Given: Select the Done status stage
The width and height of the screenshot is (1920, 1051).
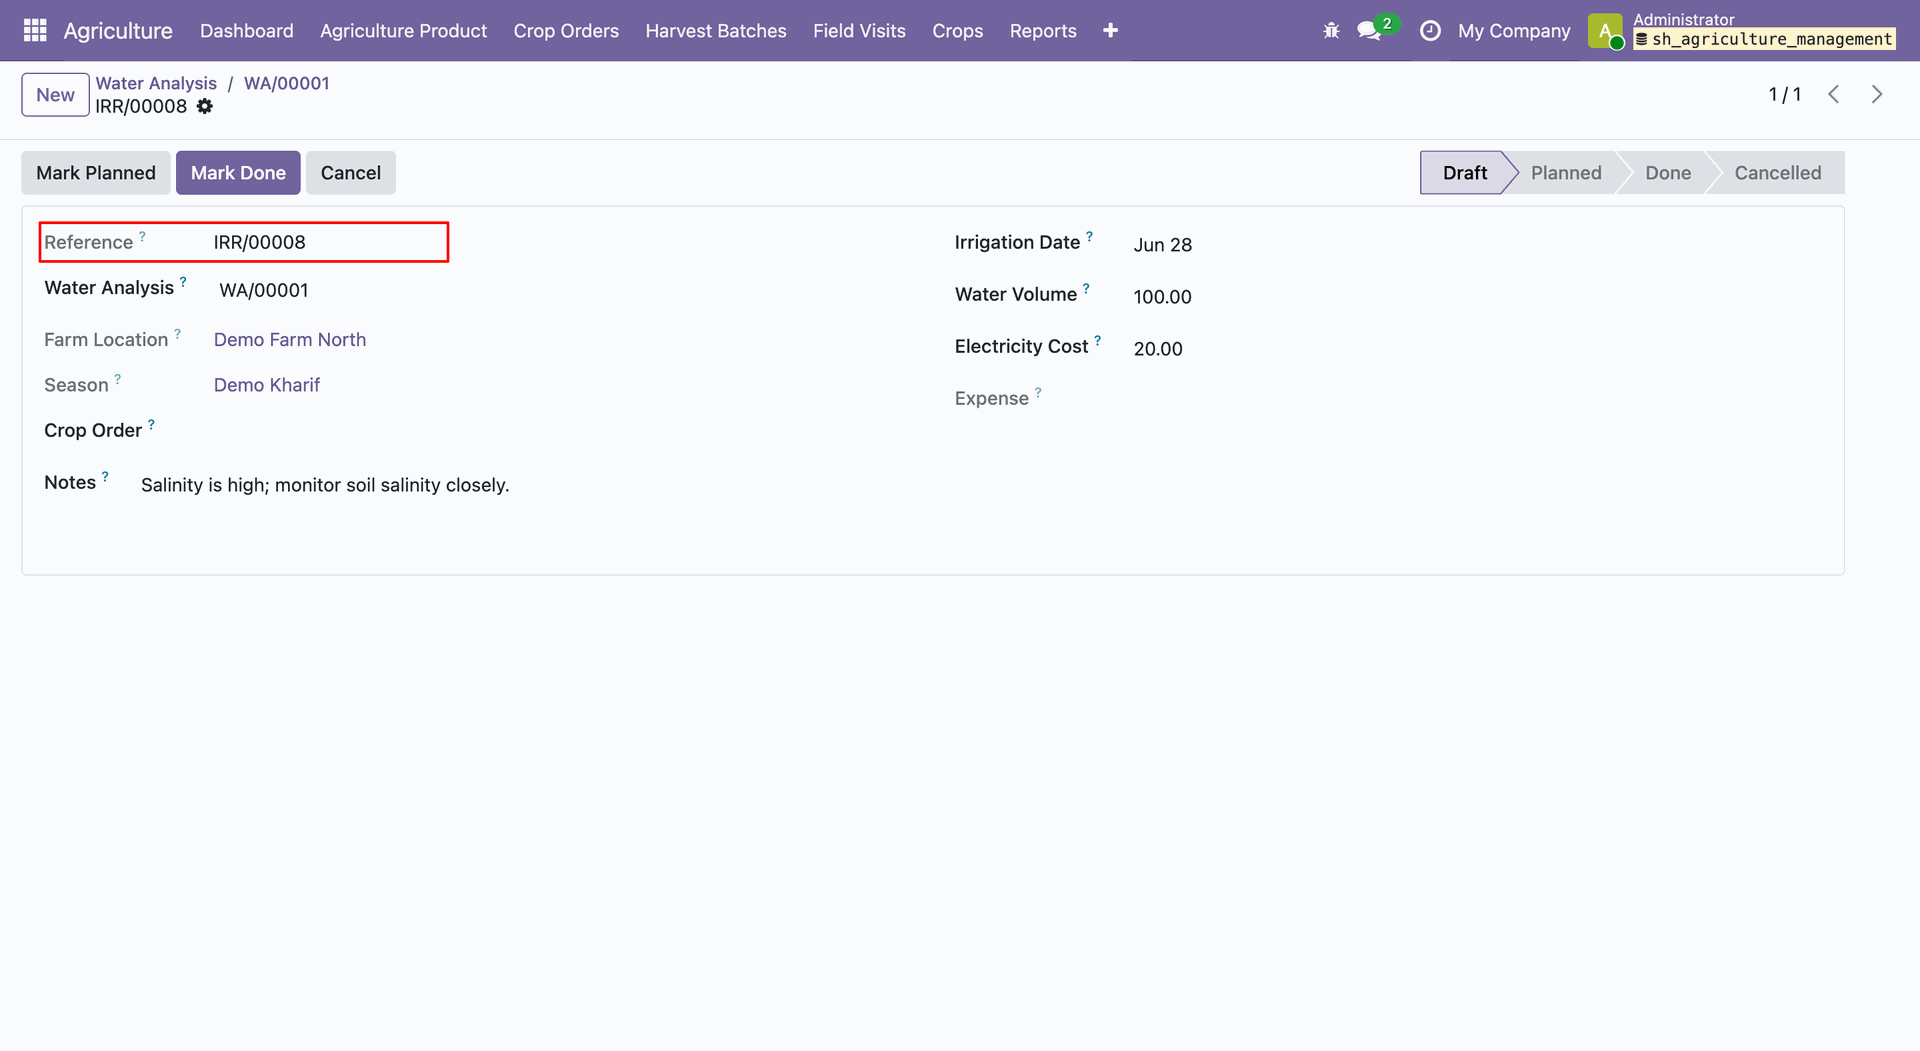Looking at the screenshot, I should pyautogui.click(x=1668, y=173).
